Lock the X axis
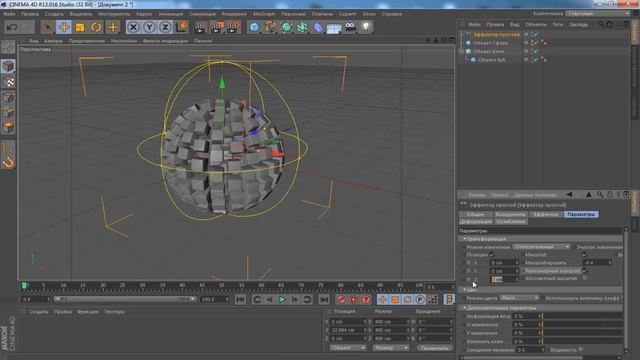This screenshot has width=640, height=360. point(133,27)
